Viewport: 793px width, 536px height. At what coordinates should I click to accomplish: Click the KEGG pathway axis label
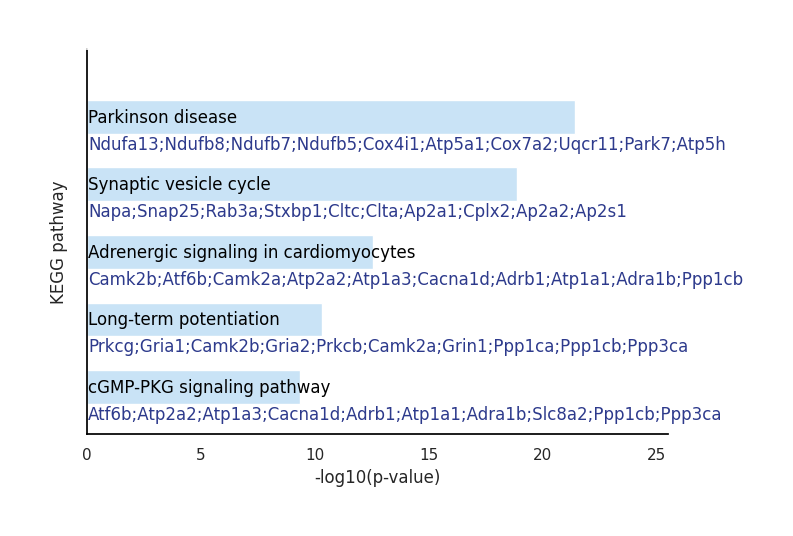[x=57, y=243]
